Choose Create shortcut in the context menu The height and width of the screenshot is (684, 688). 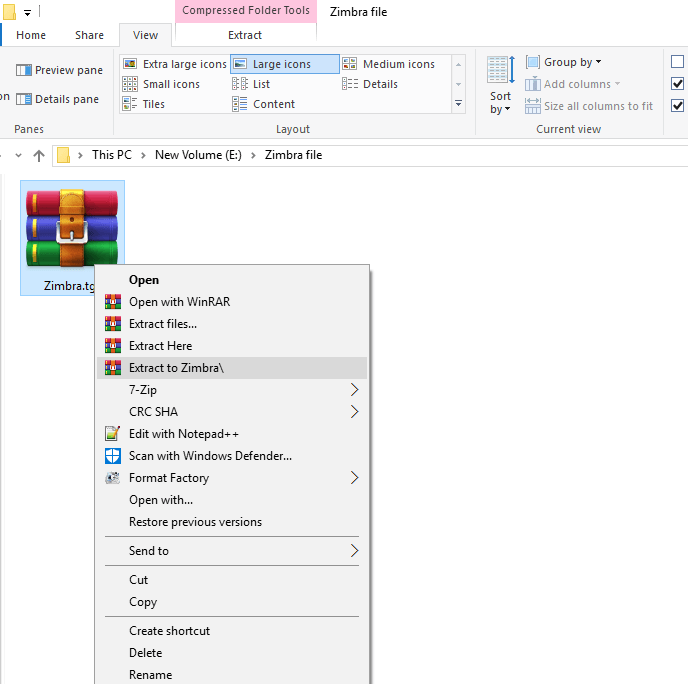coord(232,630)
